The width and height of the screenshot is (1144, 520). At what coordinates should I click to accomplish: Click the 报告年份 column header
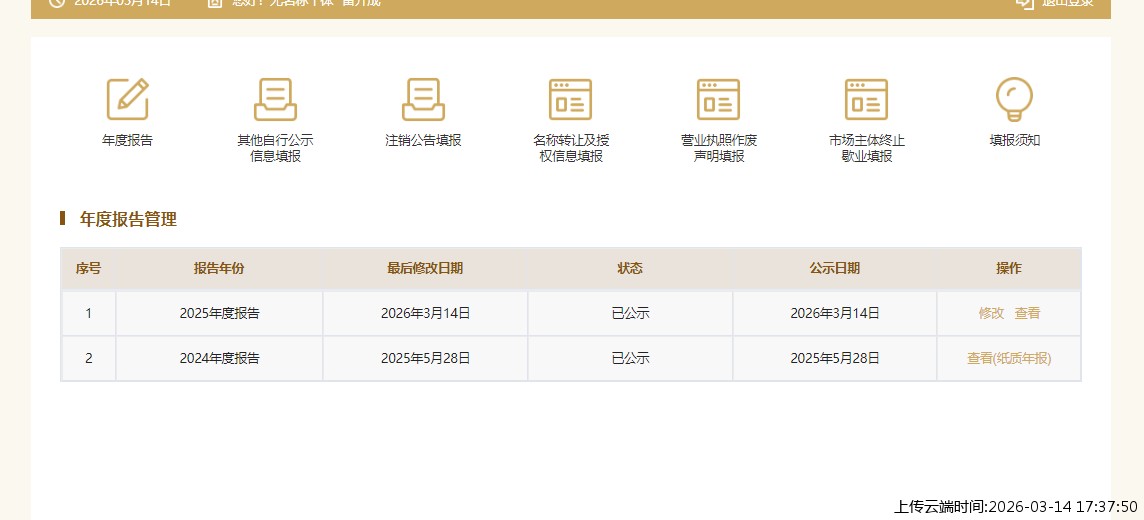(219, 268)
